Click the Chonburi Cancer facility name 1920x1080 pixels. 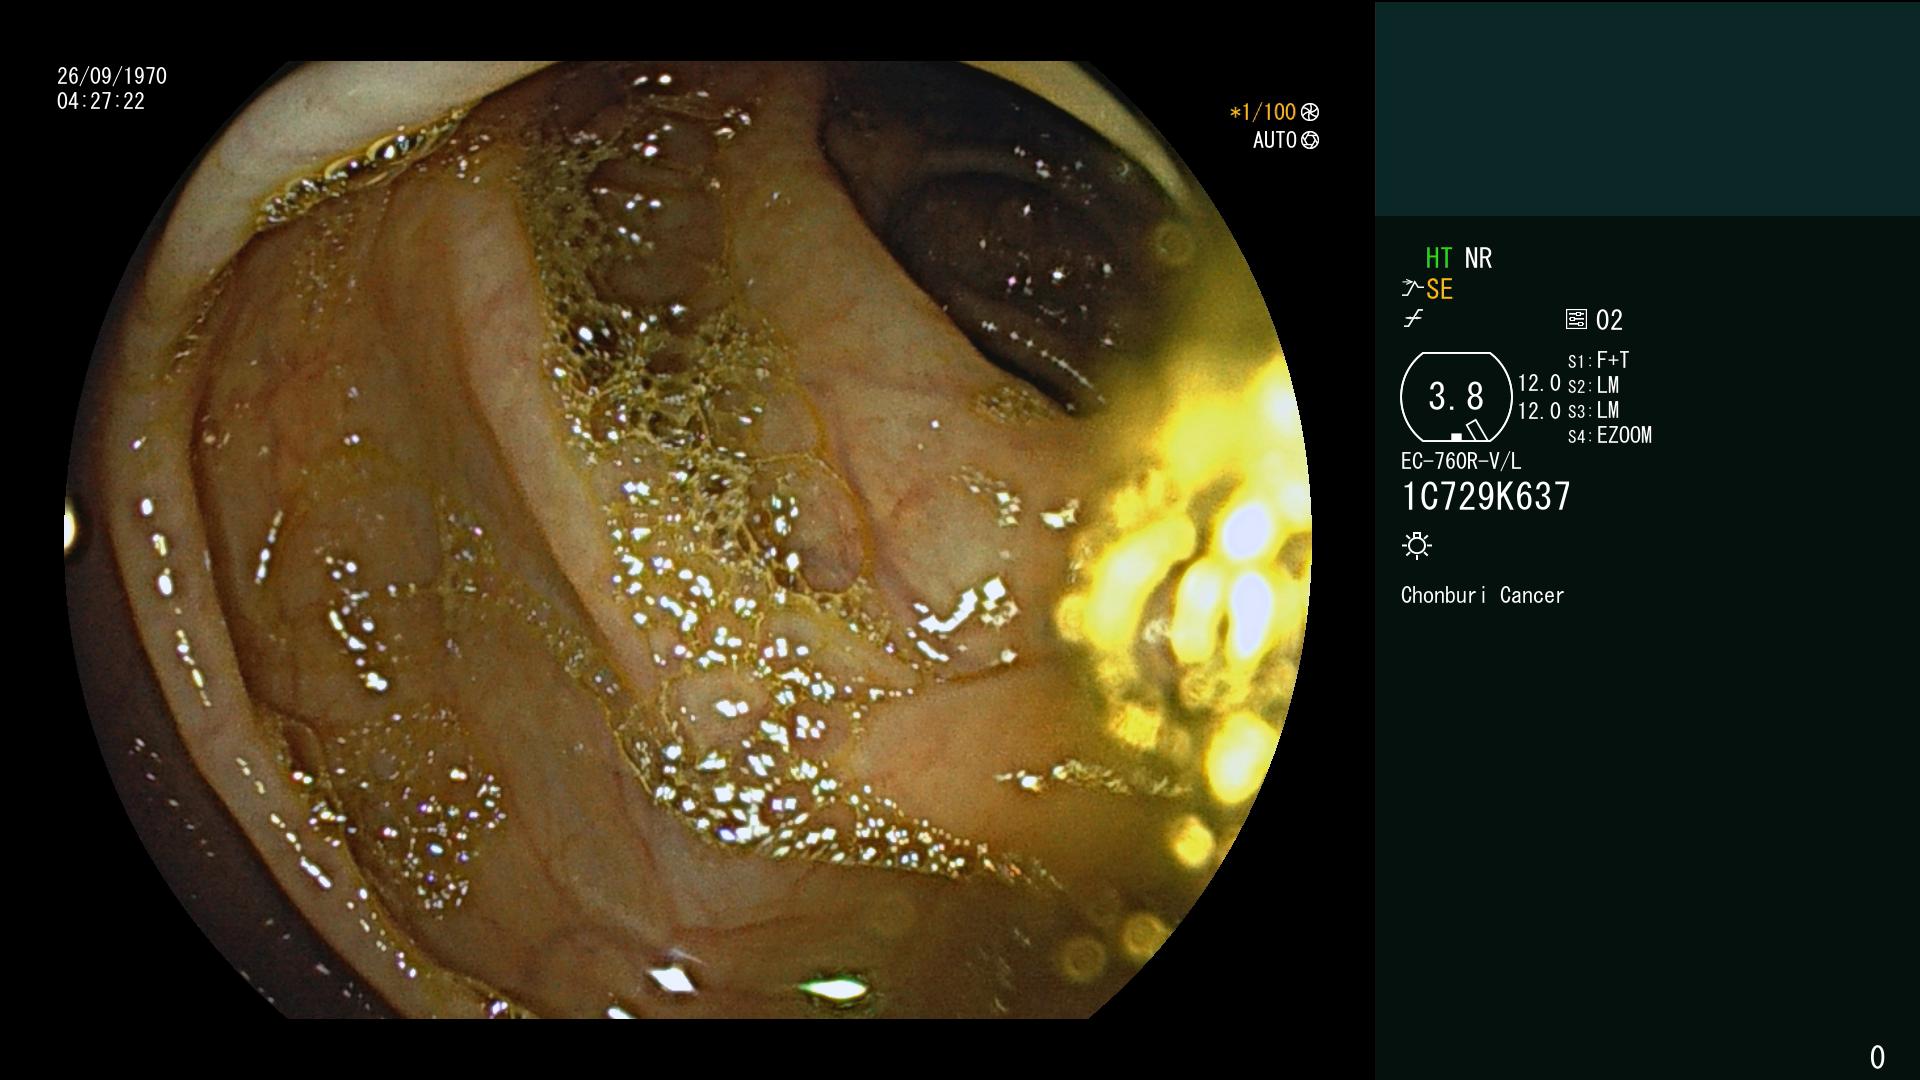(1482, 595)
